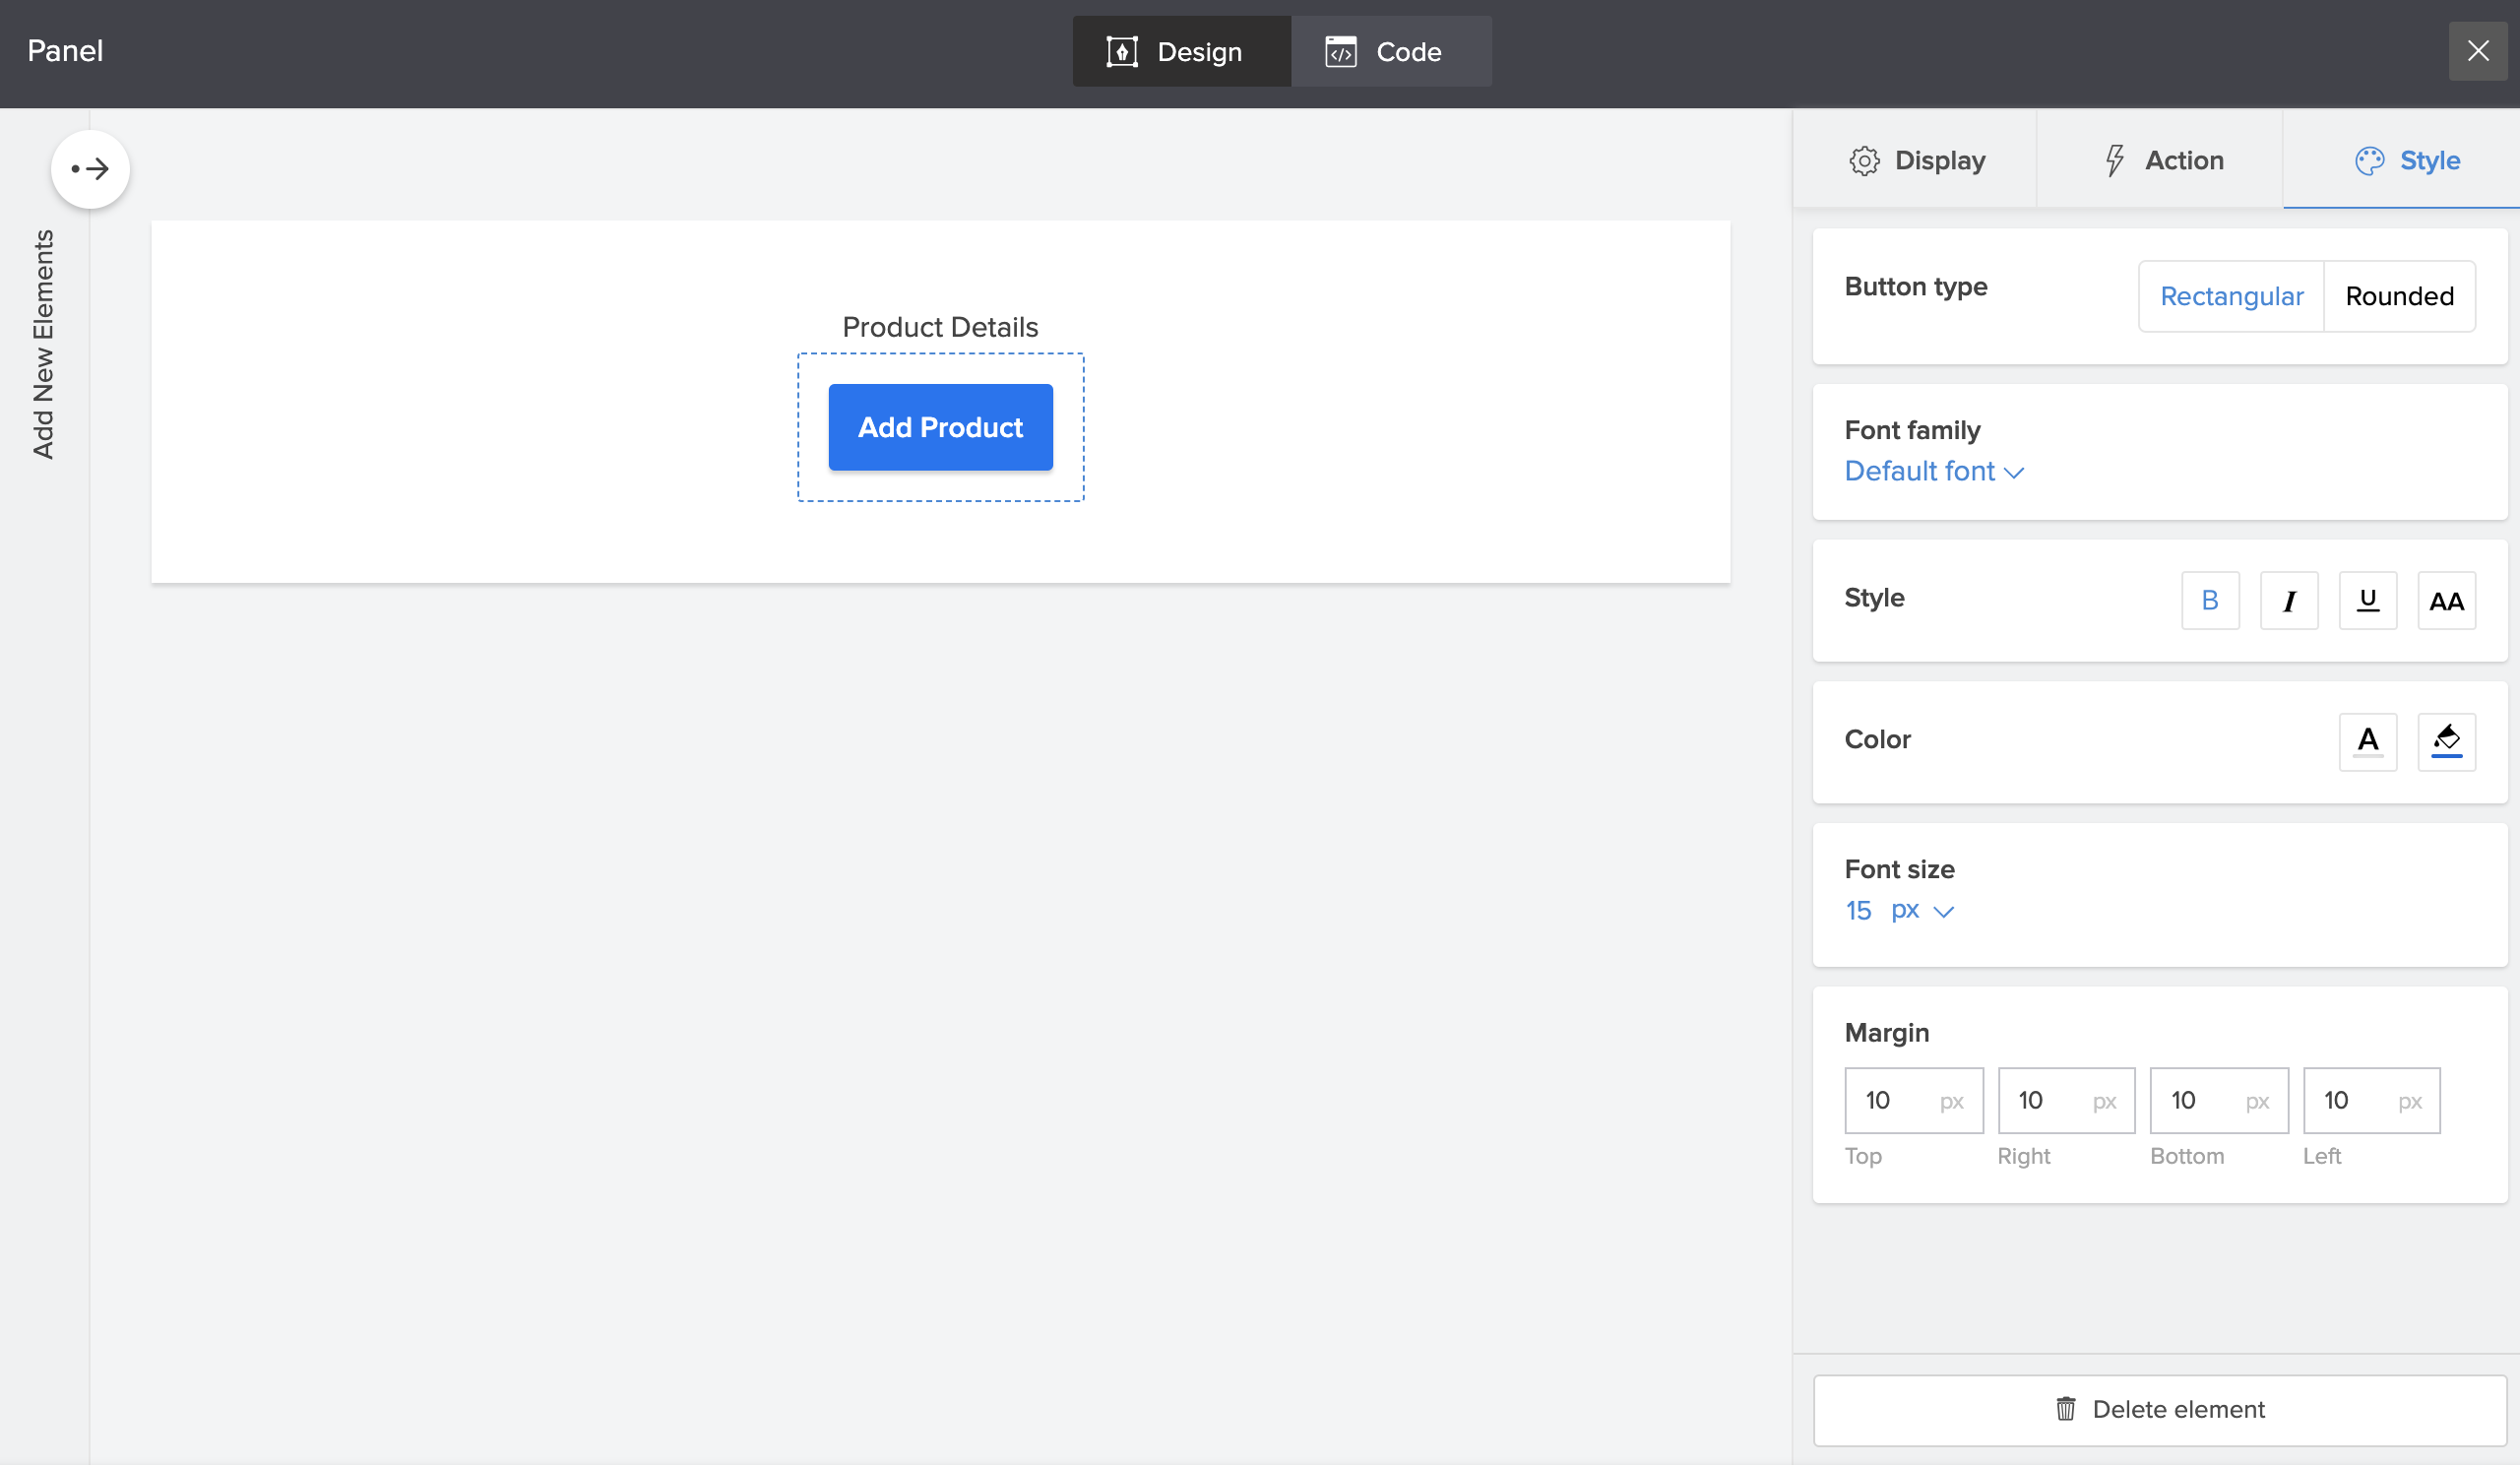Toggle italic text style
This screenshot has width=2520, height=1465.
pos(2288,600)
